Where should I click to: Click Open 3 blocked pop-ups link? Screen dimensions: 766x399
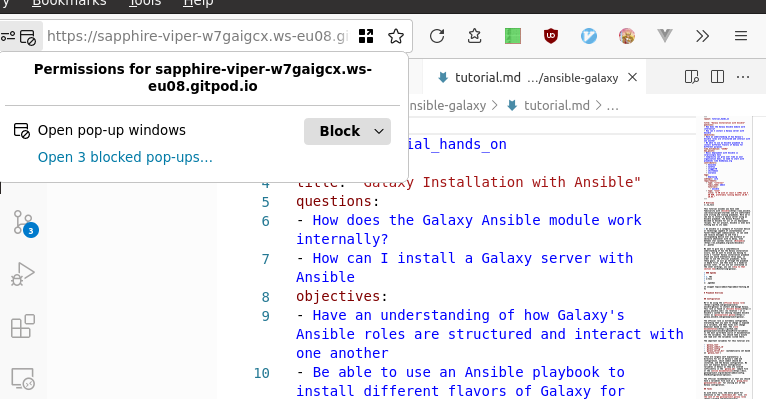[125, 157]
